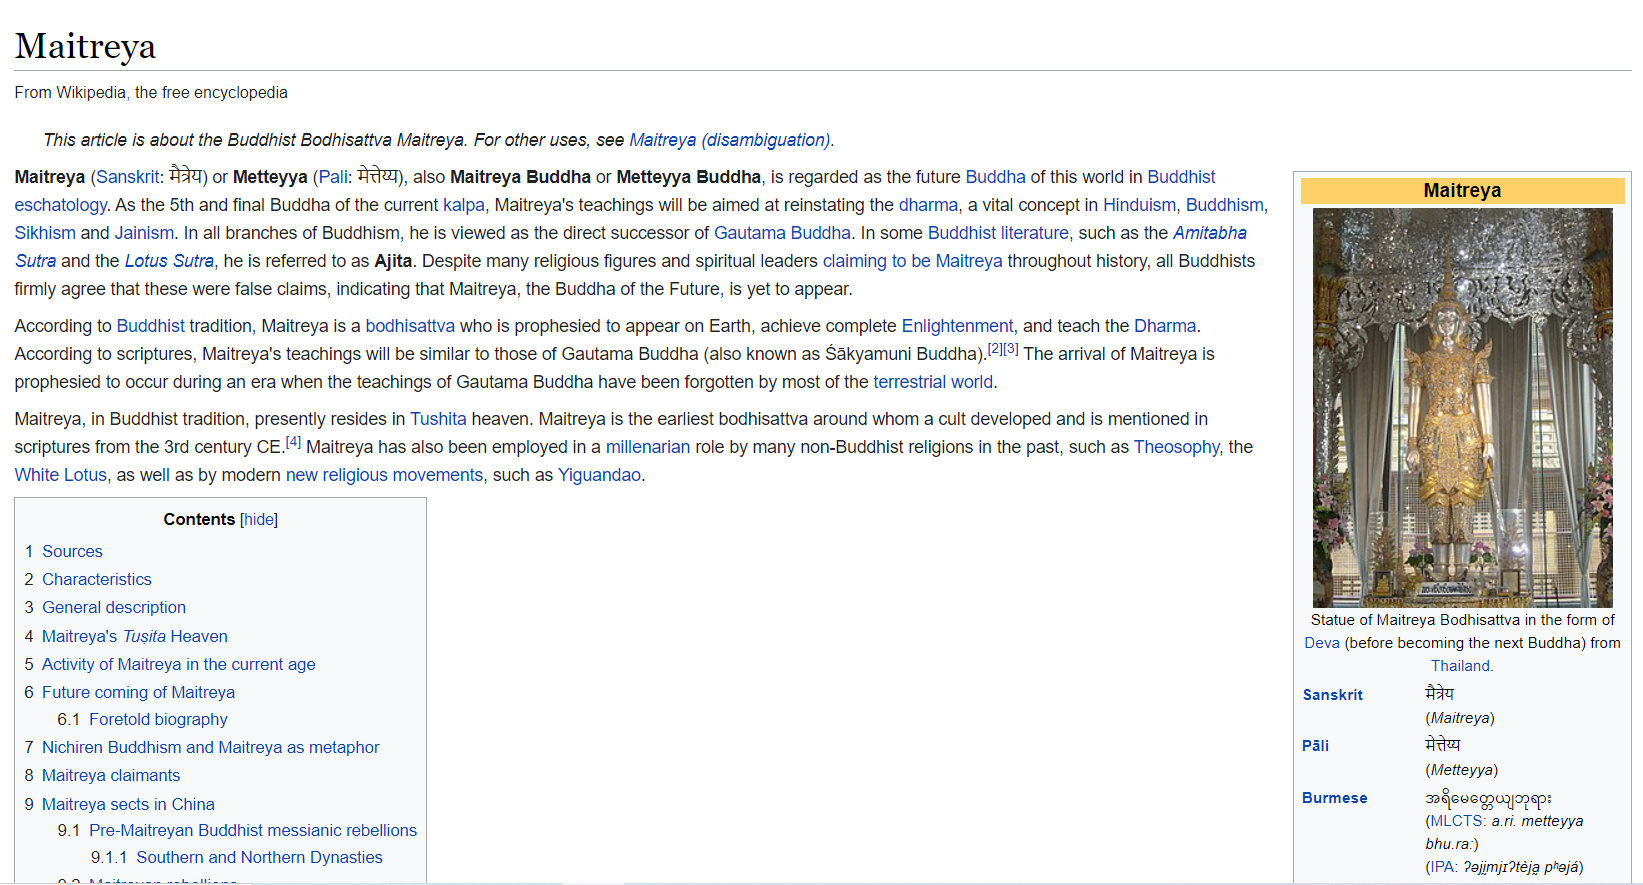This screenshot has width=1643, height=885.
Task: Open the IPA pronunciation link
Action: point(1441,867)
